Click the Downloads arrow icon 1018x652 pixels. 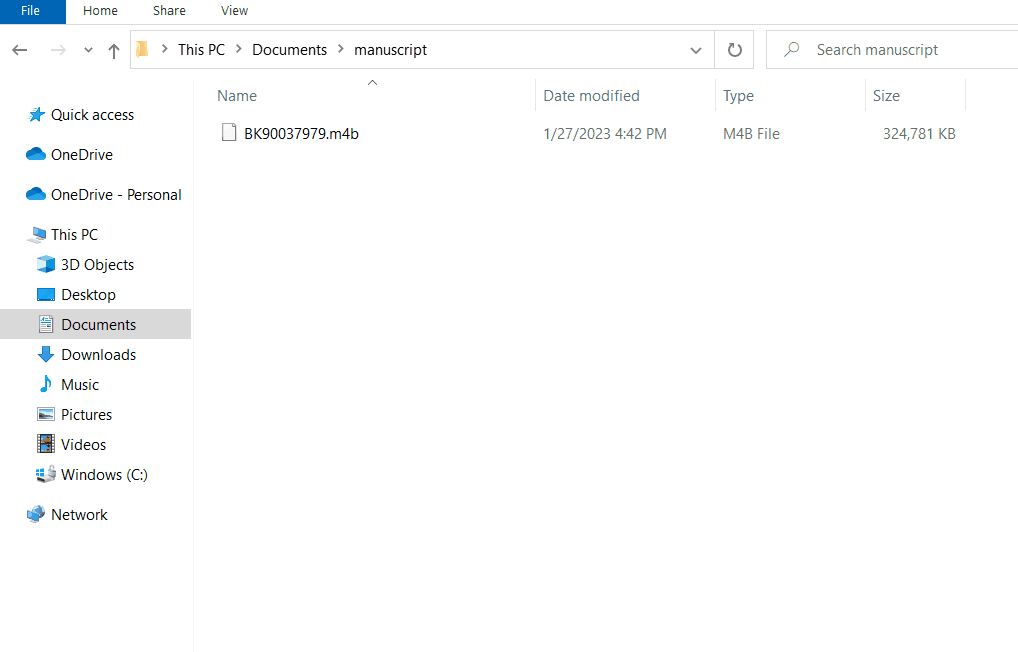[45, 355]
